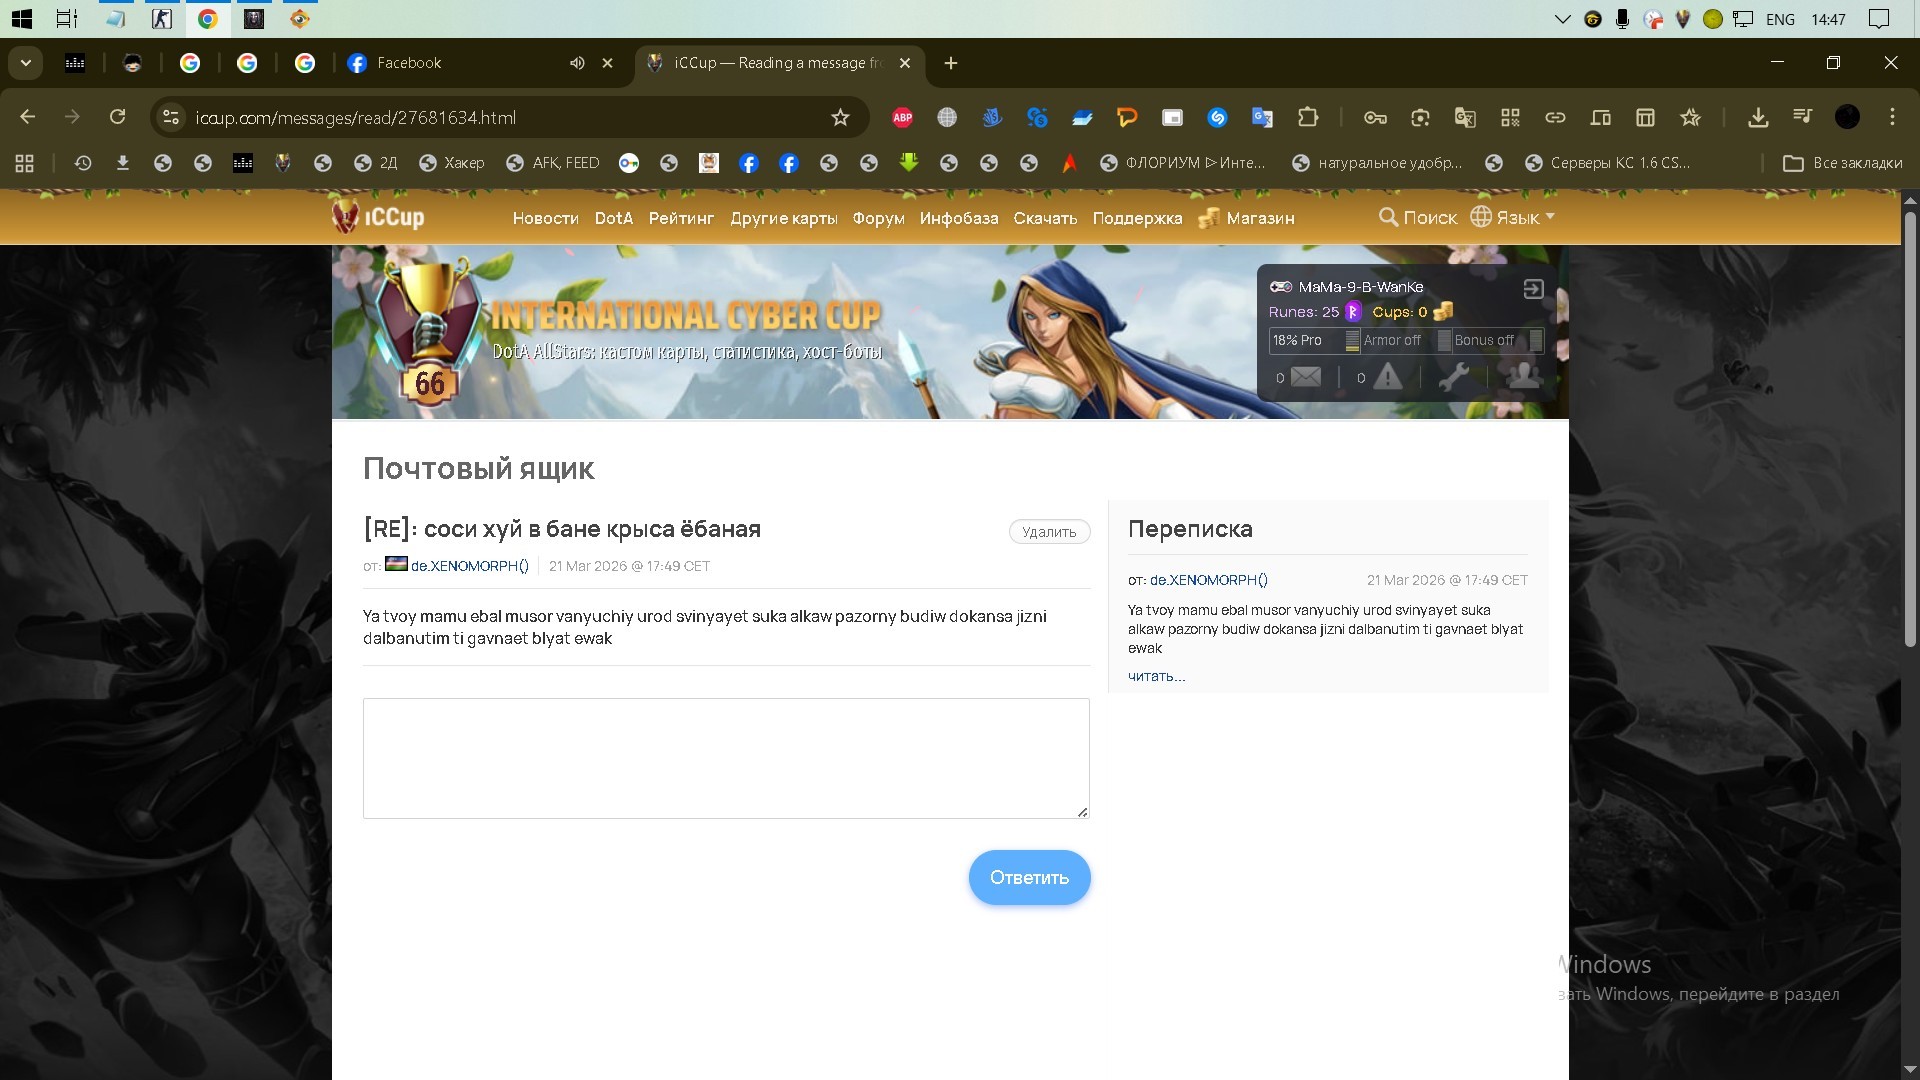1920x1080 pixels.
Task: Open settings via the wrench icon
Action: [1452, 377]
